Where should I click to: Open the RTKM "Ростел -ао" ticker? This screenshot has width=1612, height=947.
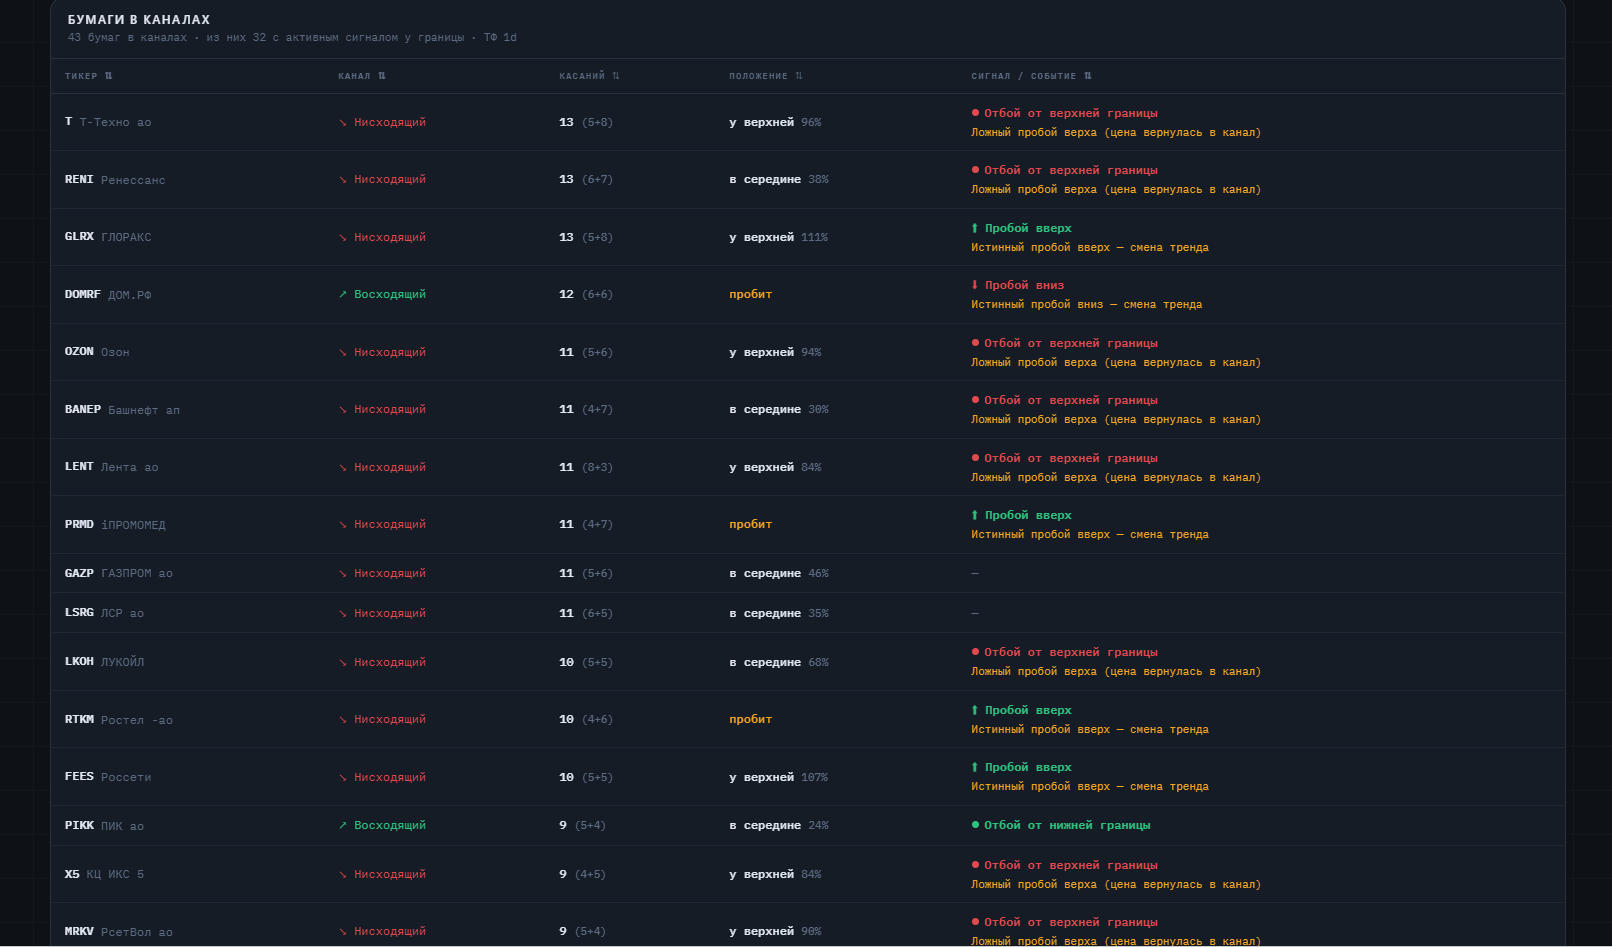pos(119,720)
